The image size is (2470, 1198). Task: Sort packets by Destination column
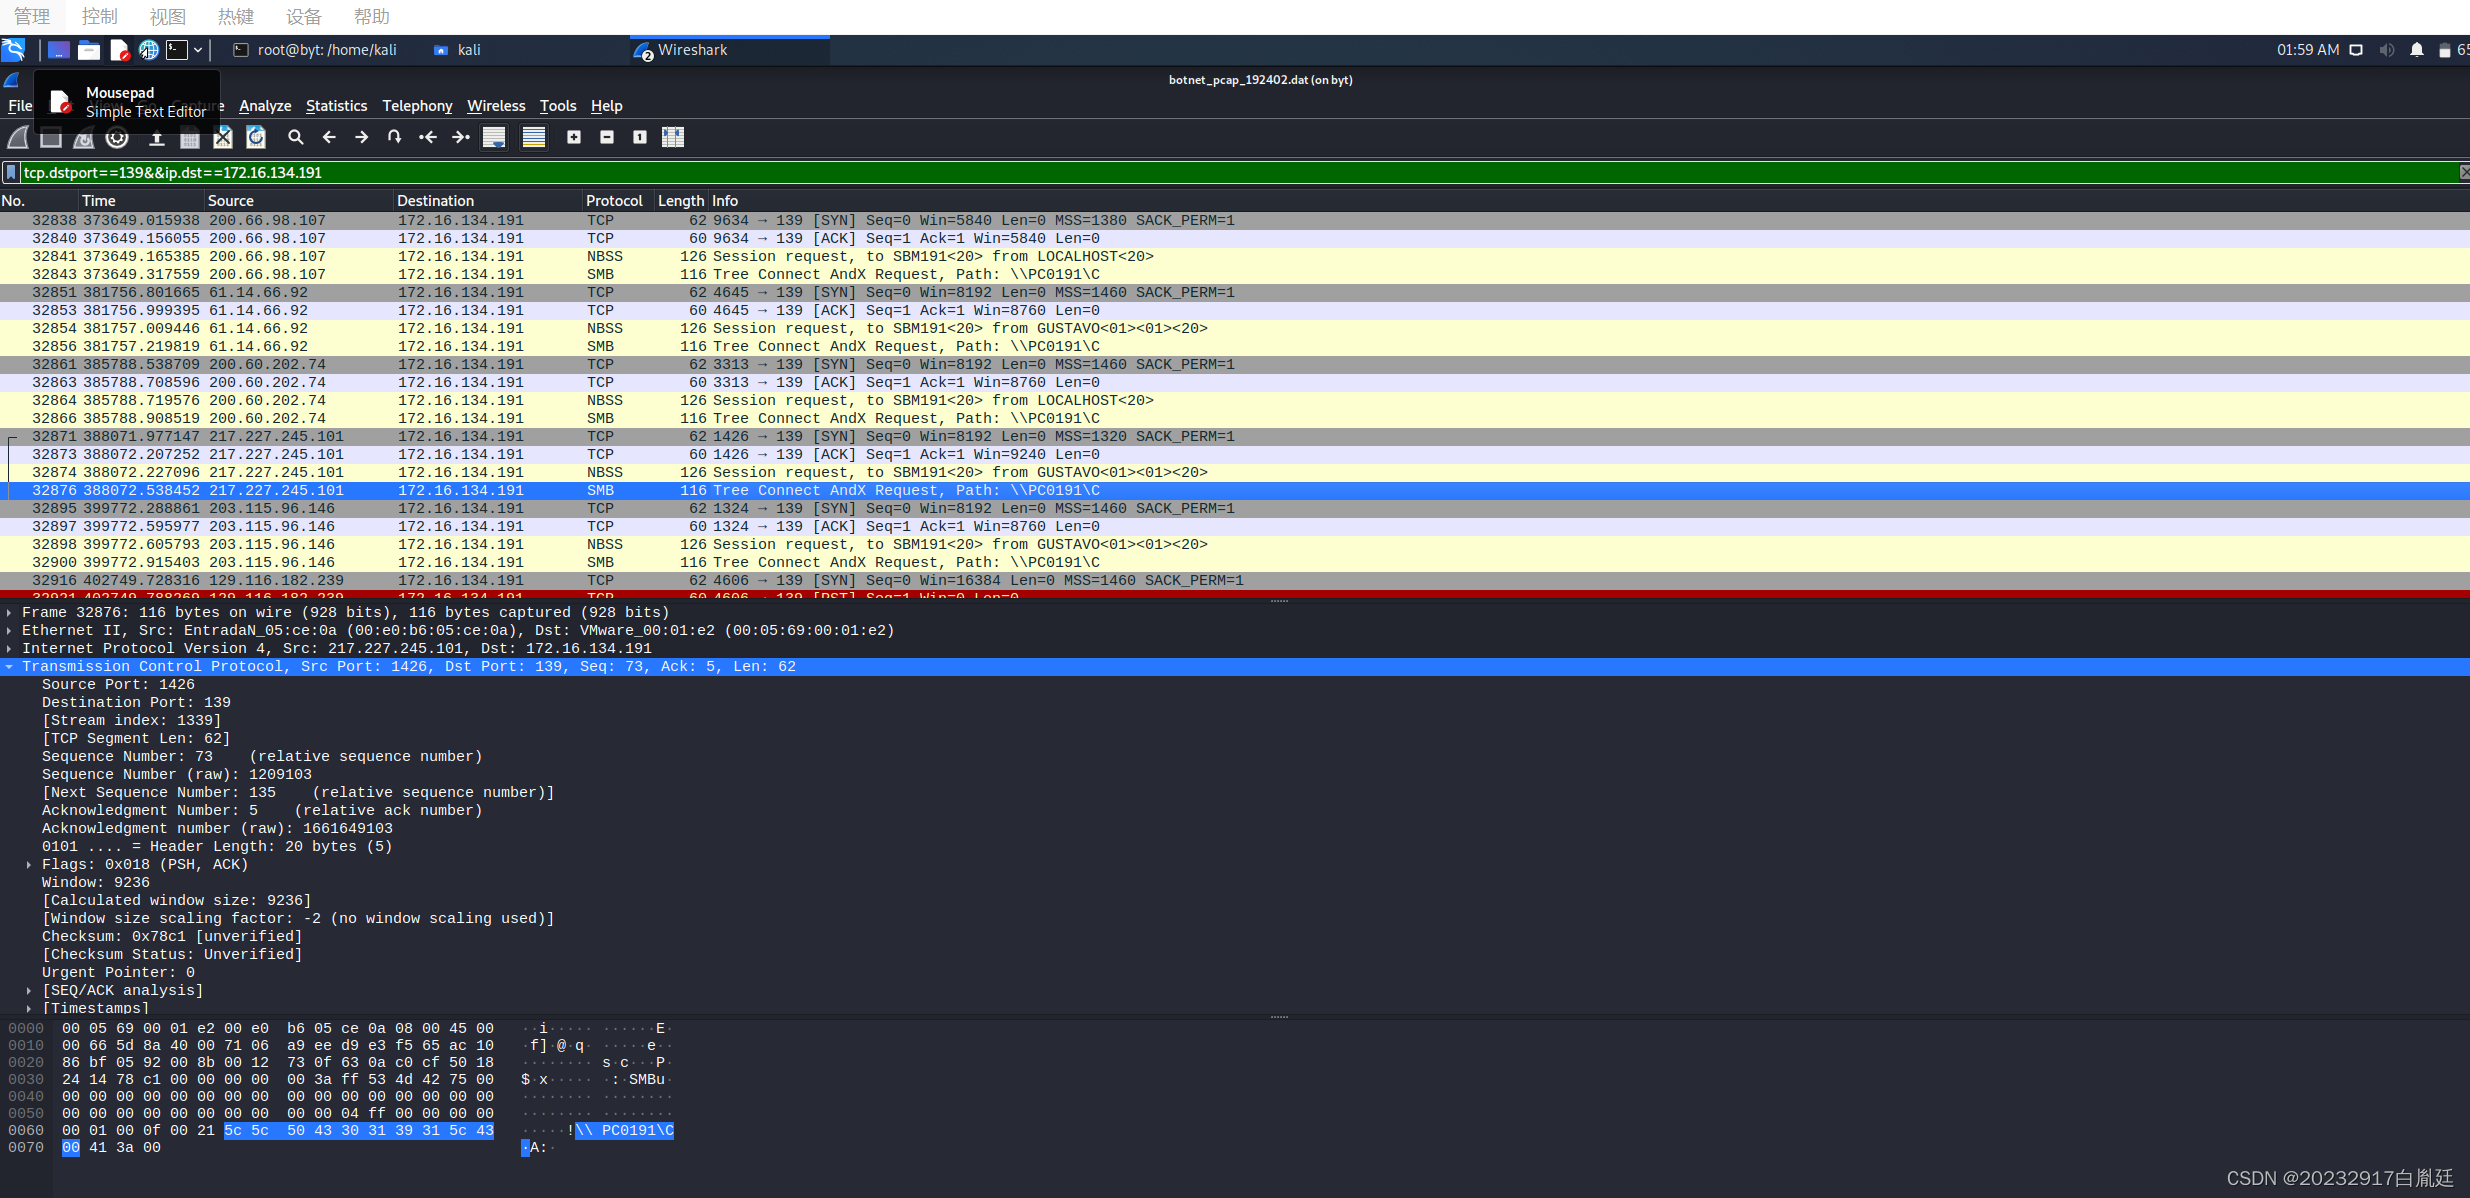point(487,201)
